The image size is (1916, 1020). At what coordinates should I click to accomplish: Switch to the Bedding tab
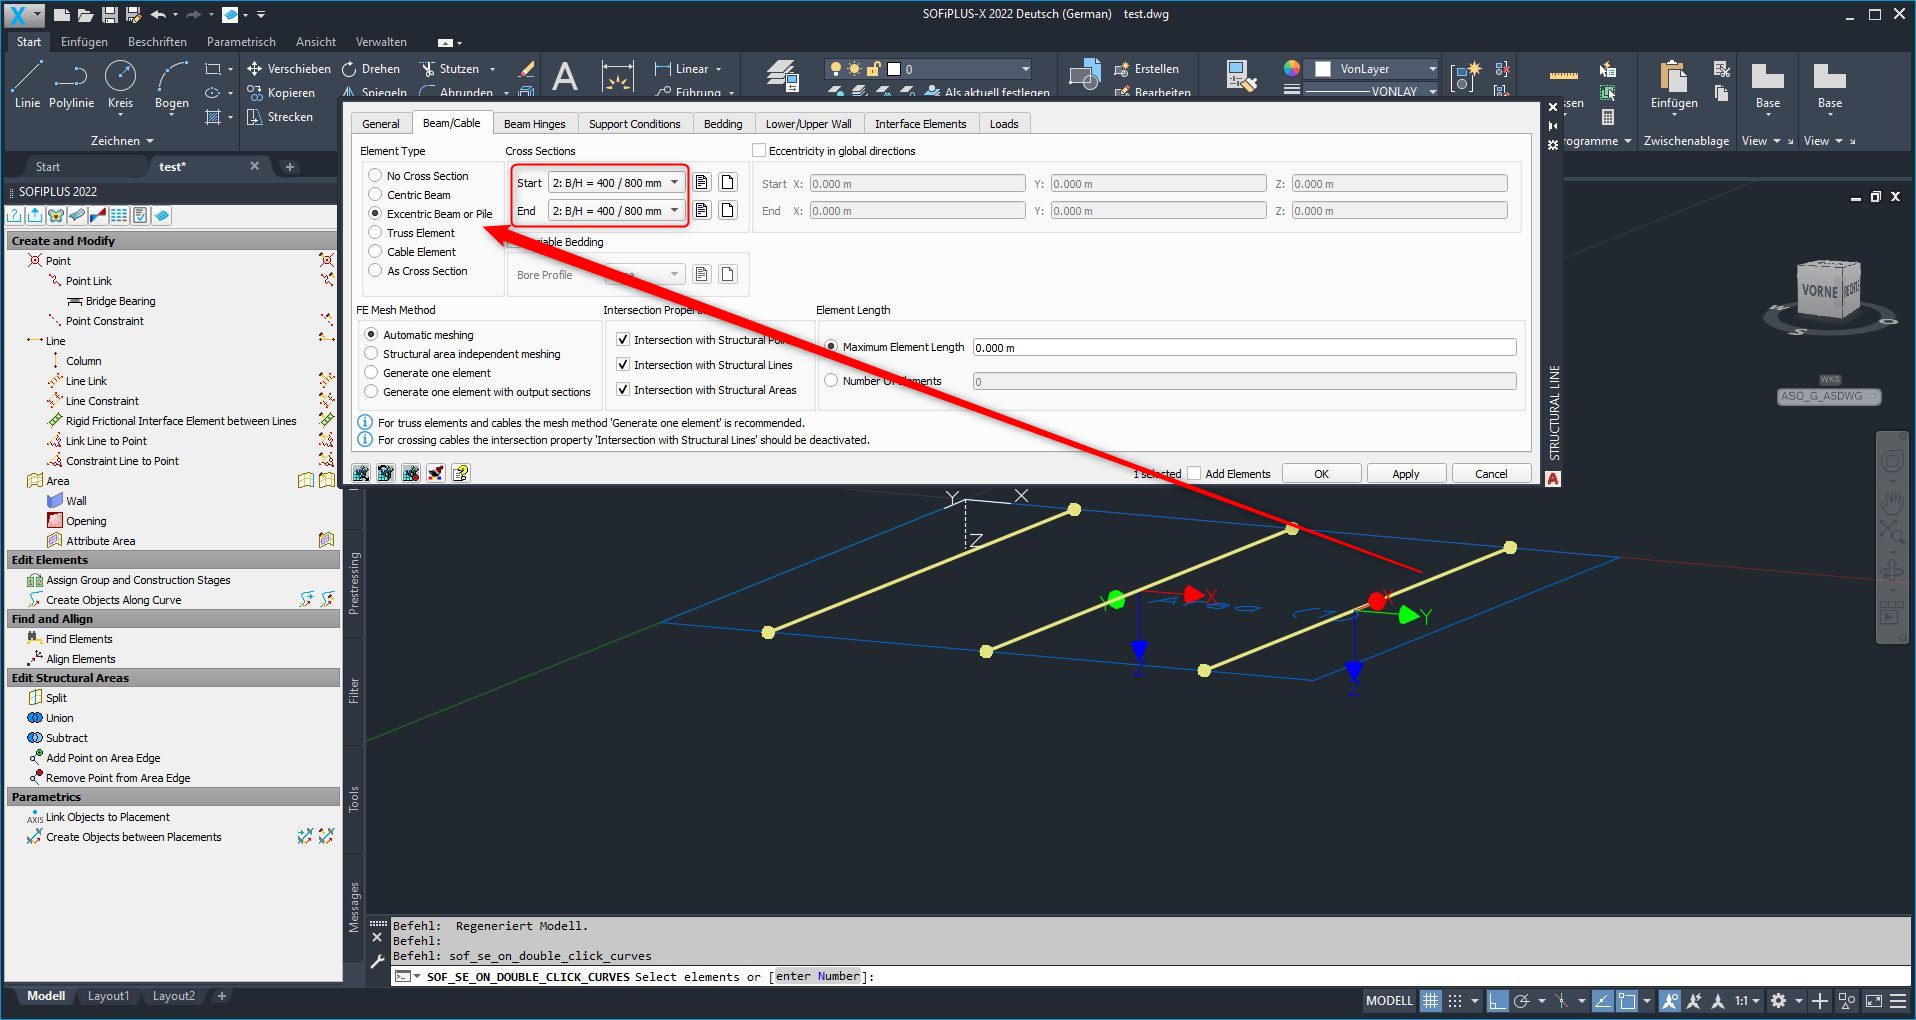point(723,124)
